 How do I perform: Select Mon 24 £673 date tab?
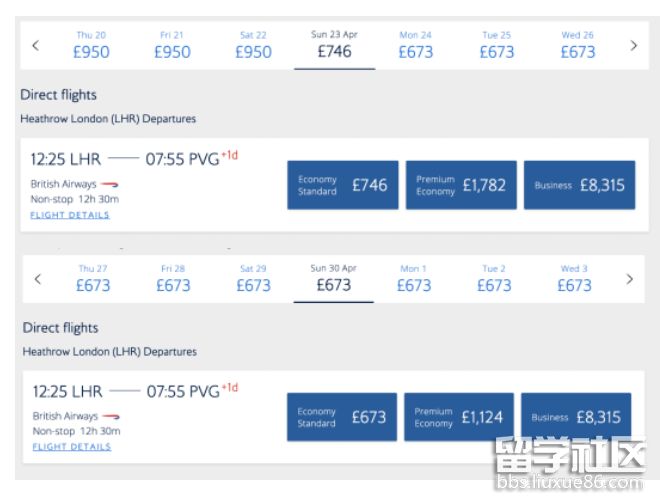tap(415, 45)
